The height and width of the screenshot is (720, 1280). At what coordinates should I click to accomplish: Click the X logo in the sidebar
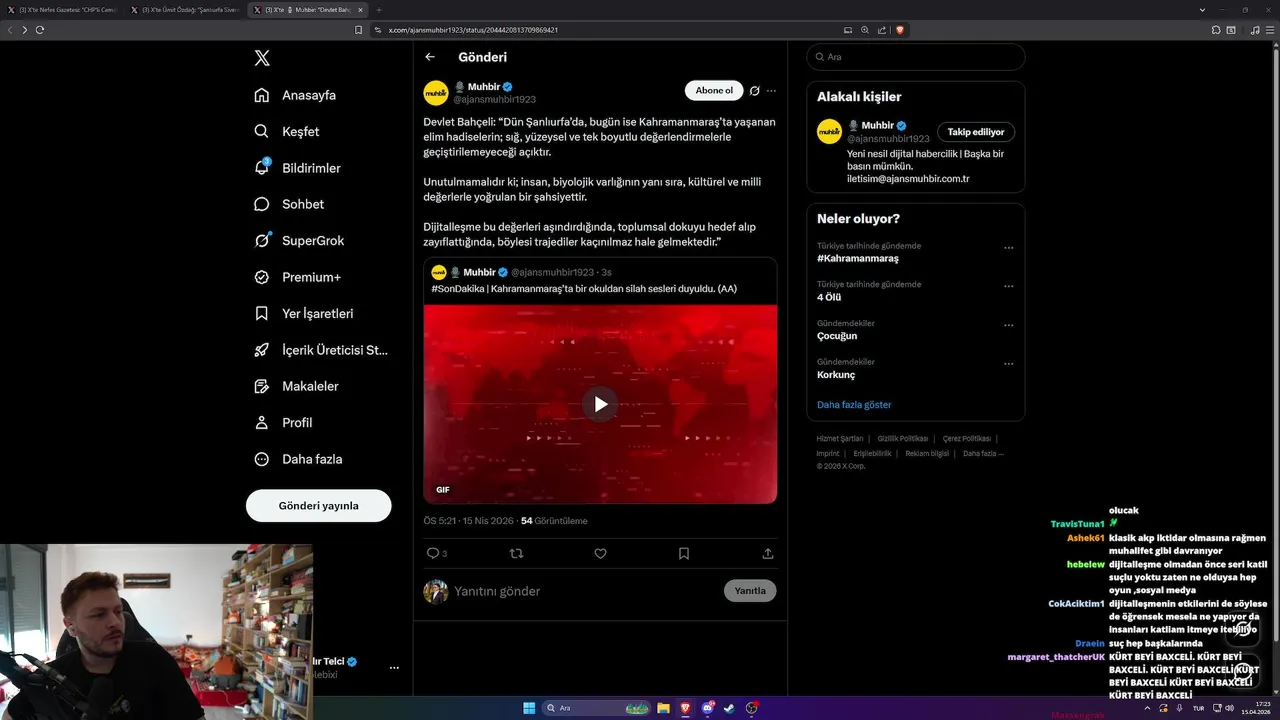point(262,58)
